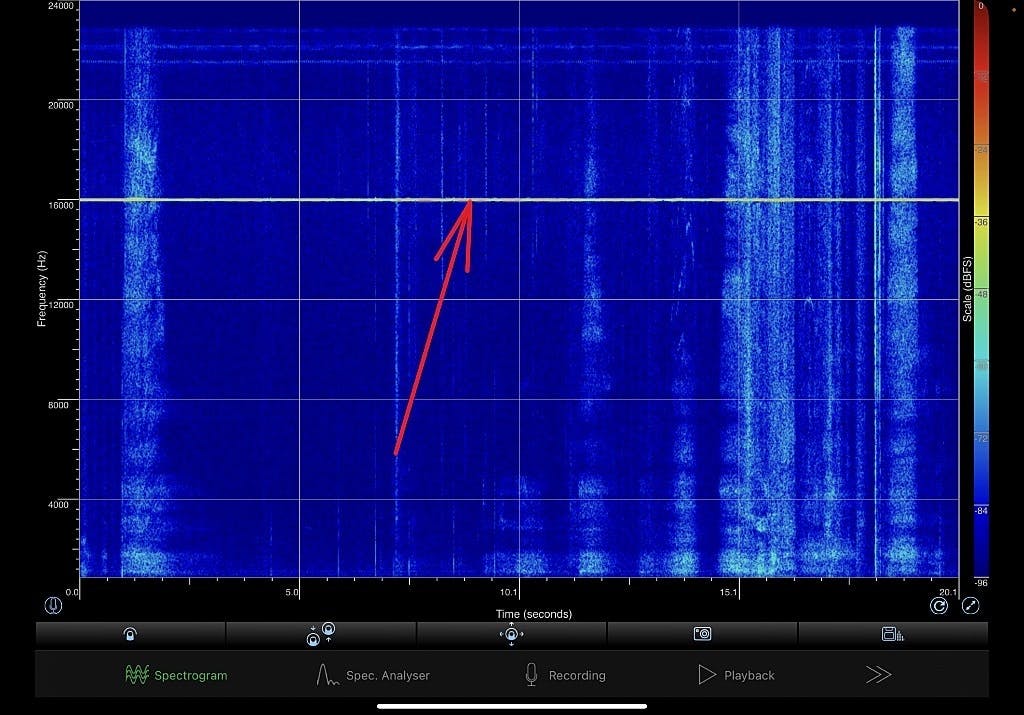Click the green Spectrogram waveform icon
Screen dimensions: 1024x715
coord(136,675)
